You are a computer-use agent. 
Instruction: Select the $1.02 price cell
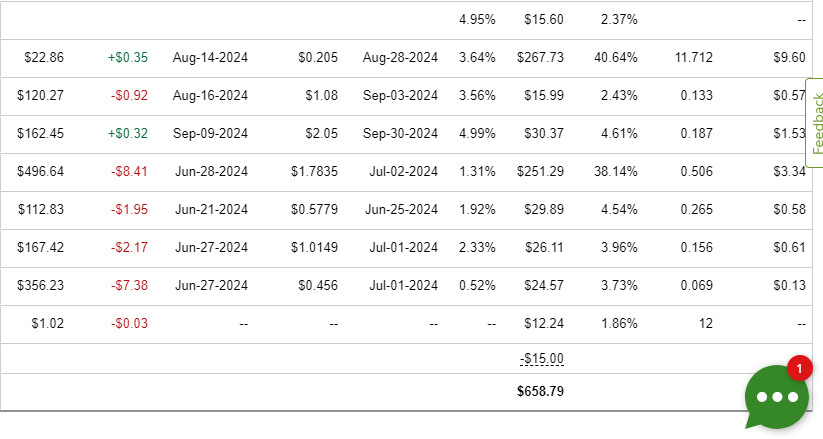click(x=49, y=323)
